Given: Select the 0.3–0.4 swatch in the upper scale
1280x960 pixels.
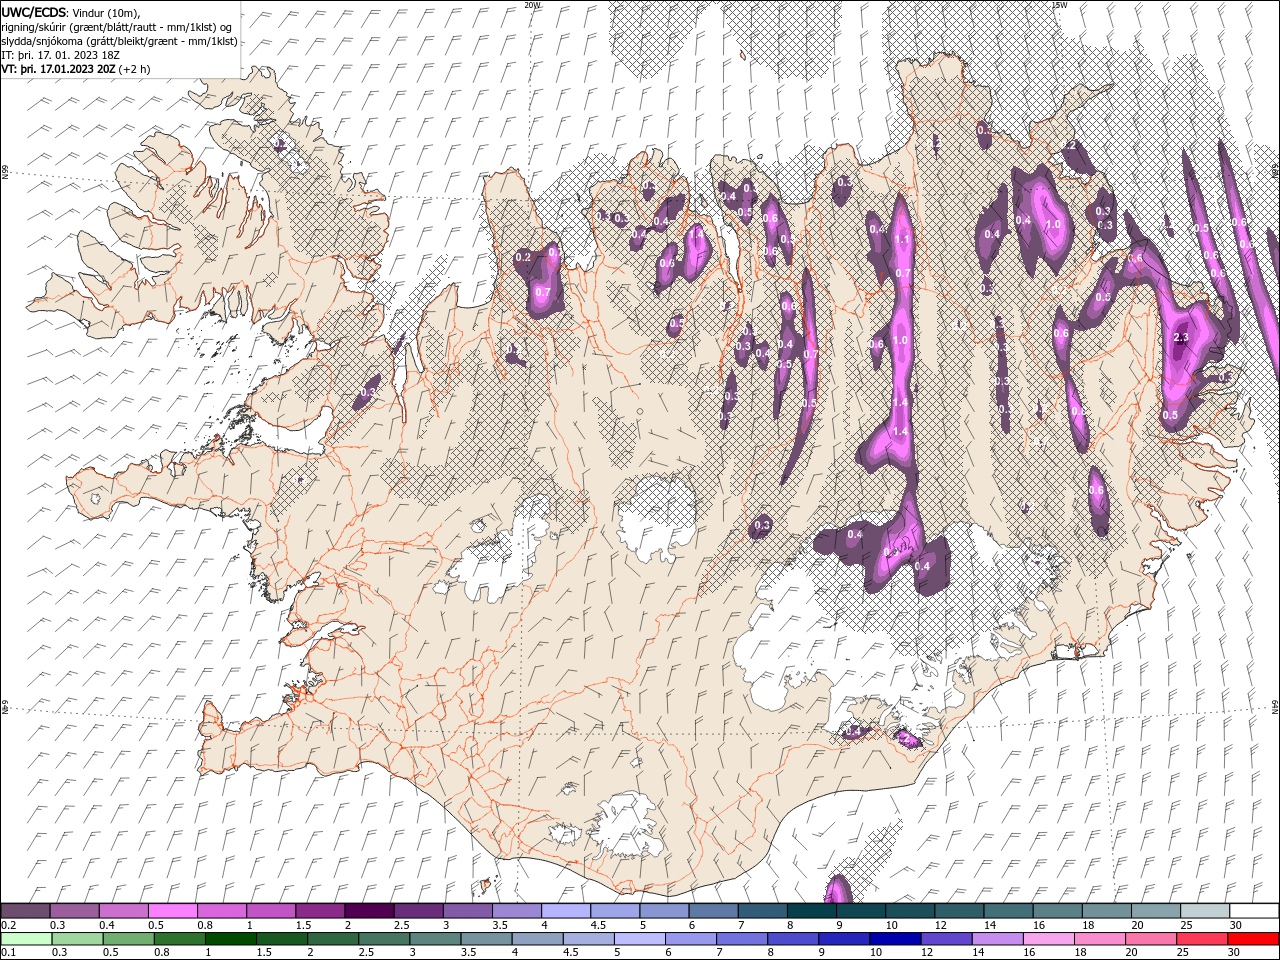Looking at the screenshot, I should click(x=74, y=911).
